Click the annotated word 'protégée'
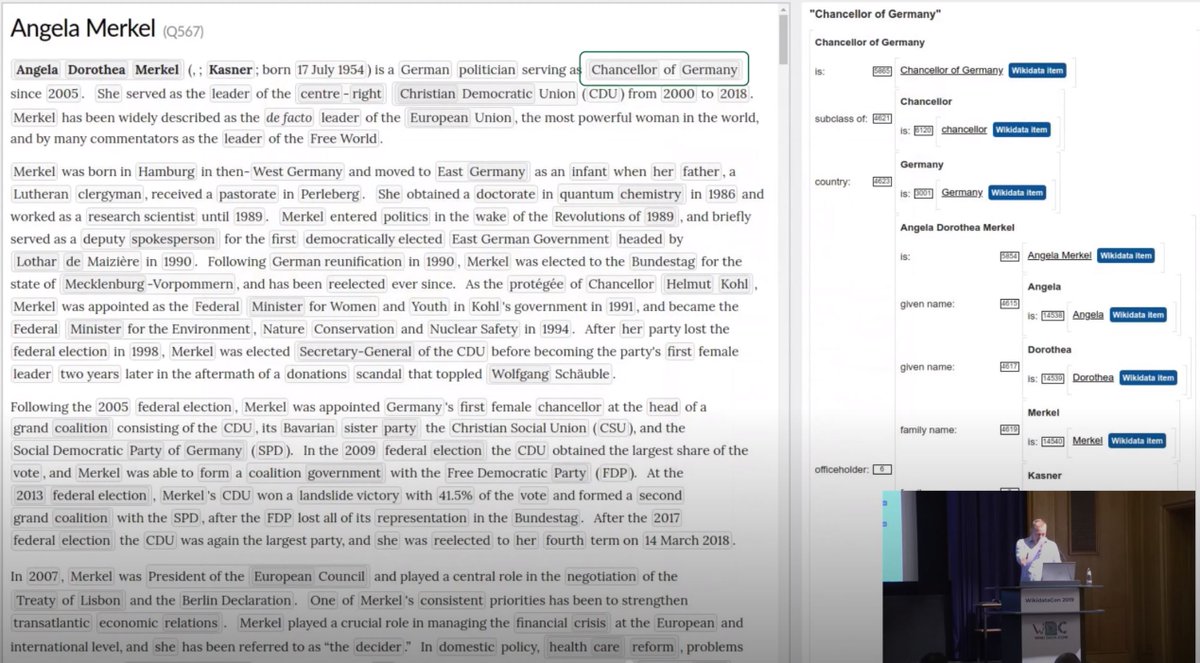 (x=537, y=284)
